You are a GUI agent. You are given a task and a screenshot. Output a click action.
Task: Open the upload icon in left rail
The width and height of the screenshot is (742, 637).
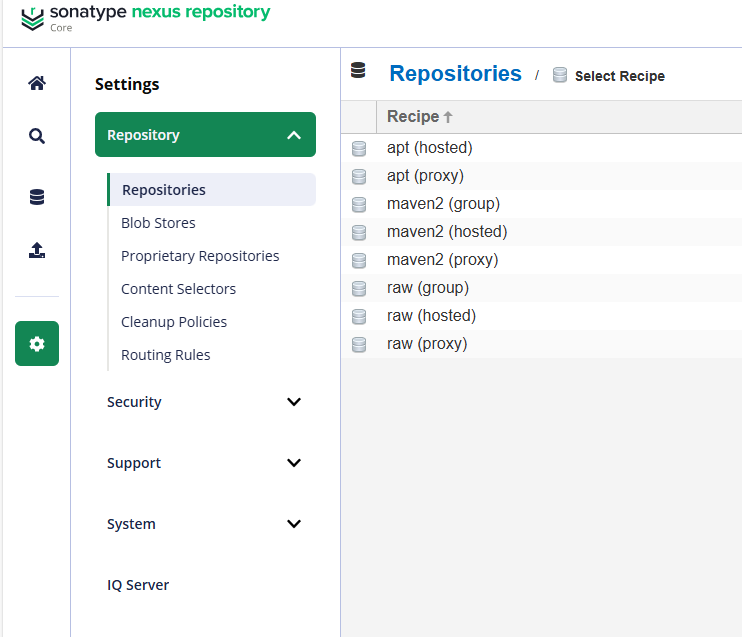pyautogui.click(x=37, y=251)
